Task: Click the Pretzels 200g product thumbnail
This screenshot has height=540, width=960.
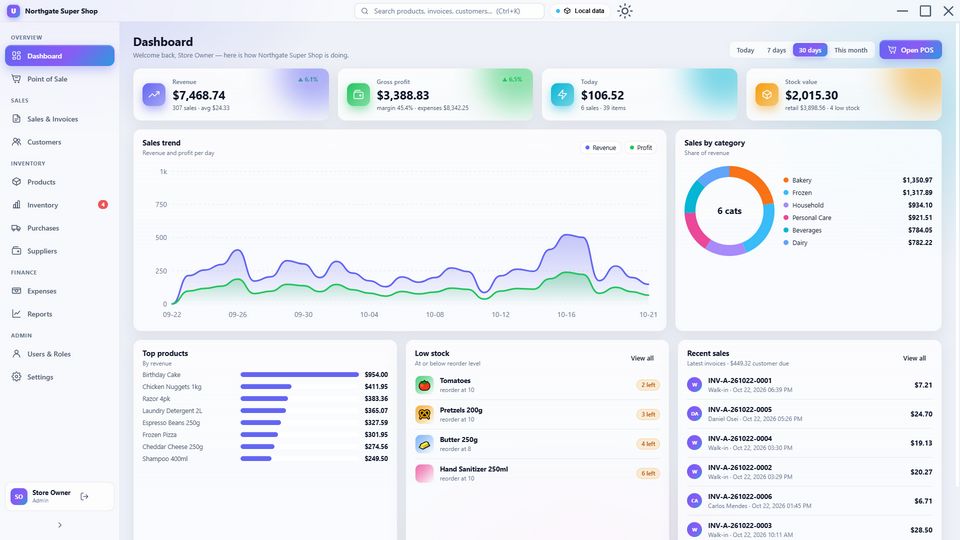Action: [x=424, y=414]
